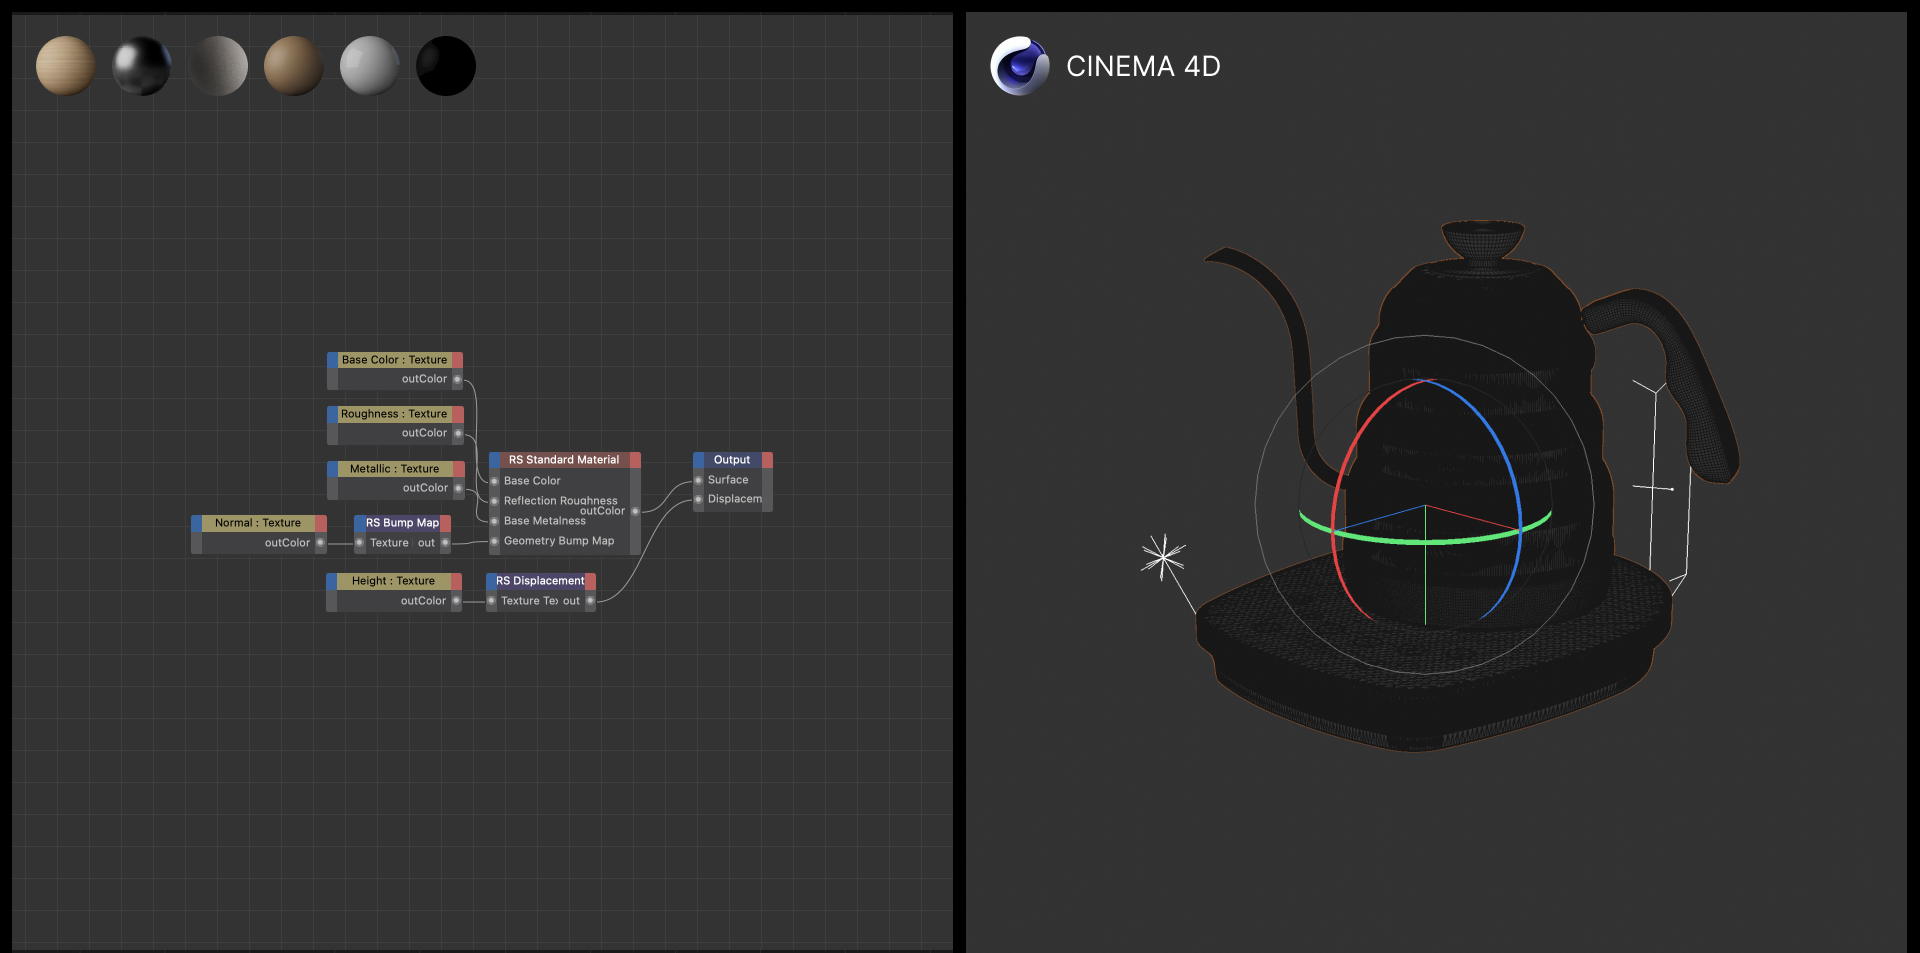
Task: Select the light gray glossy material sphere
Action: (369, 66)
